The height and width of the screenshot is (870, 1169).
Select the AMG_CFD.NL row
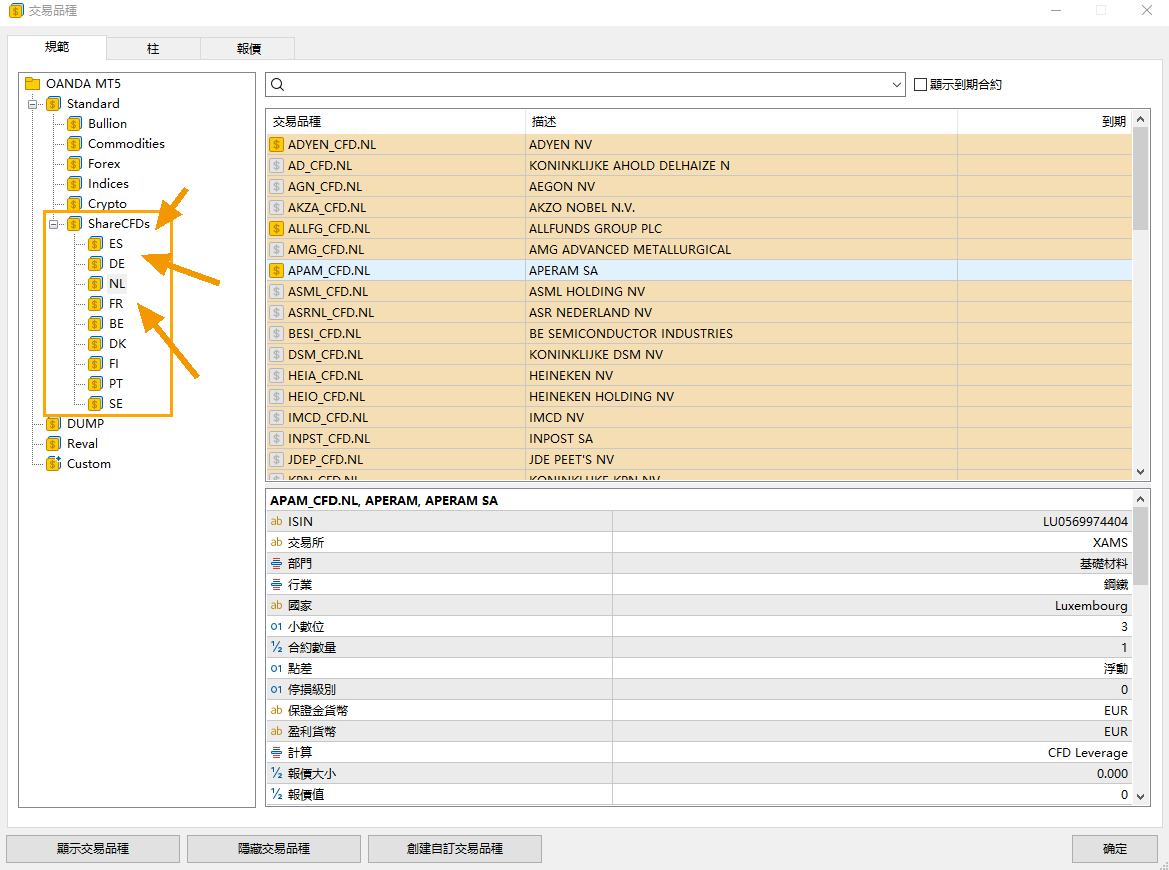coord(699,250)
